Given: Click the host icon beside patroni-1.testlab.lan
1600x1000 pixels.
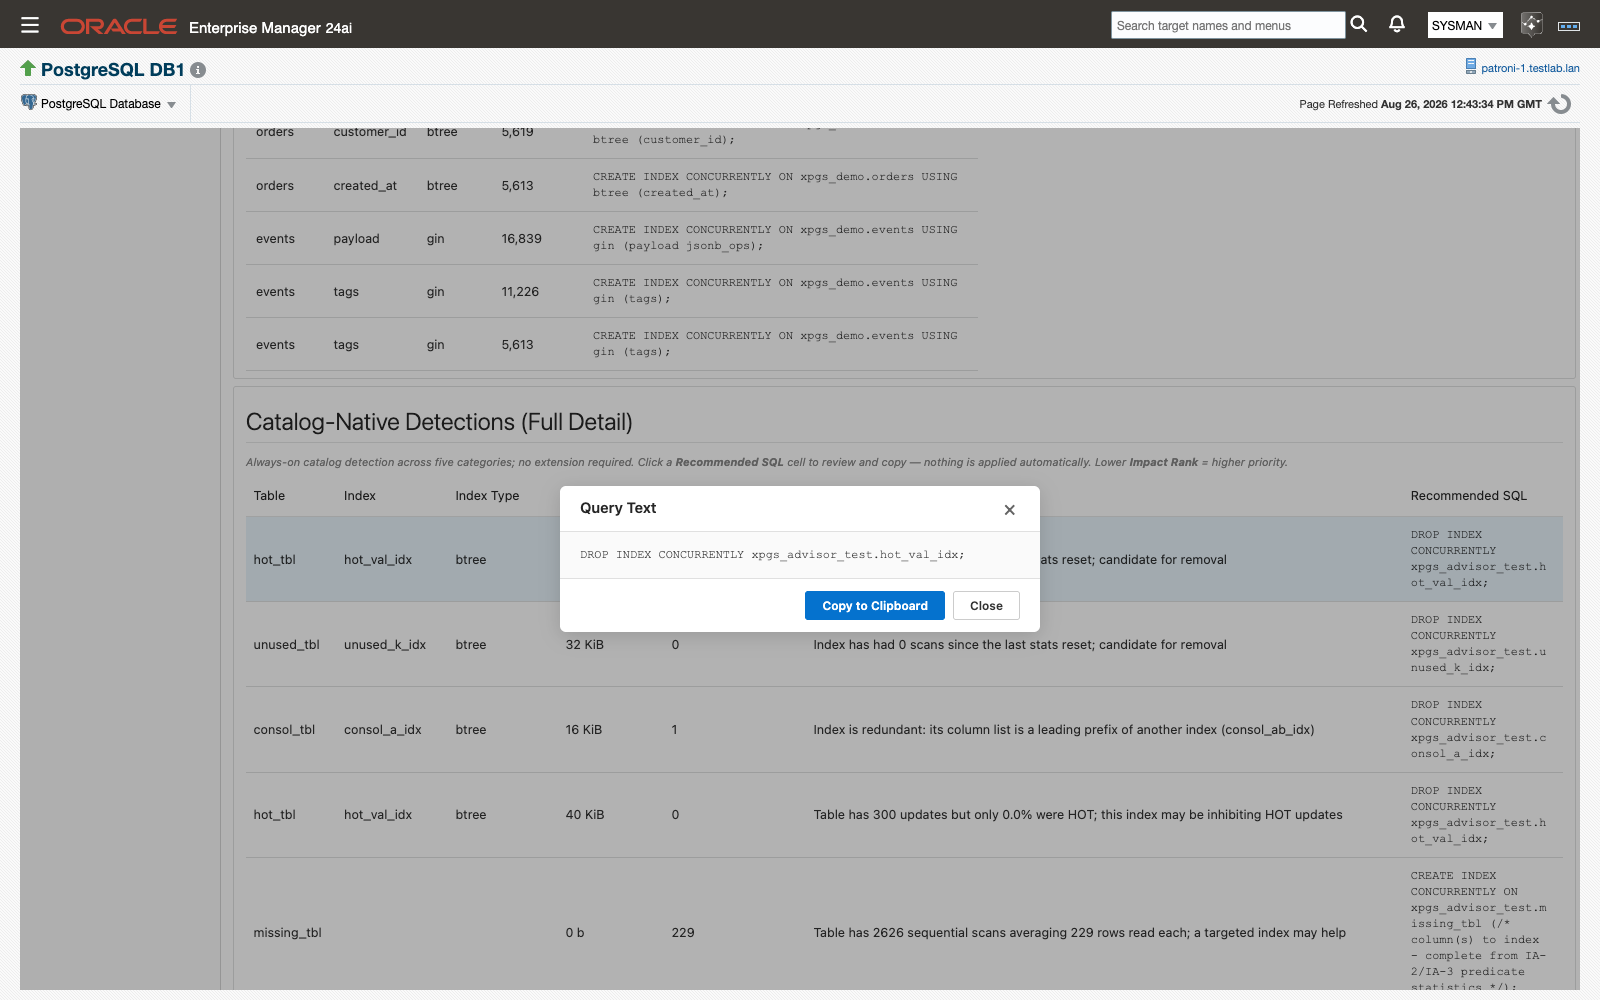Looking at the screenshot, I should [x=1470, y=67].
